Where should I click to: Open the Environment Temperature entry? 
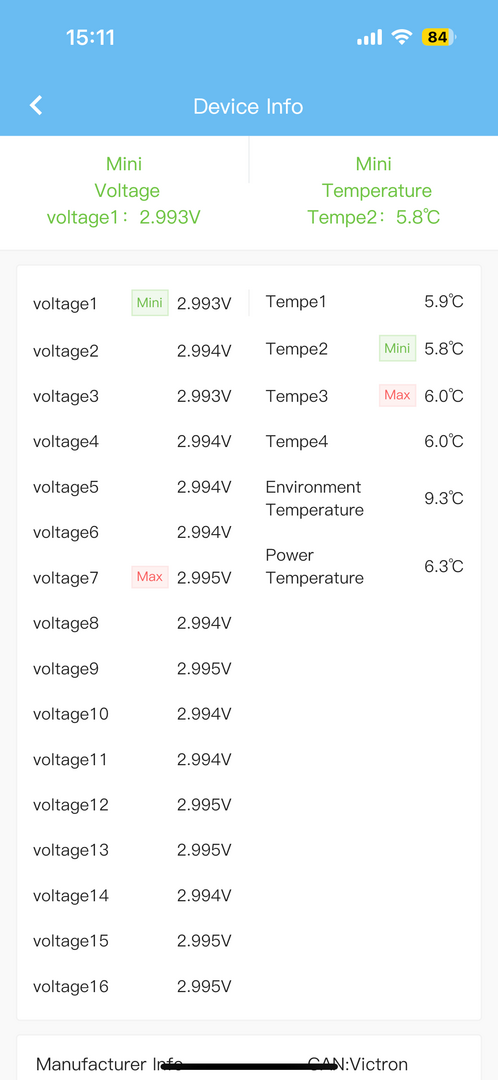click(x=364, y=499)
